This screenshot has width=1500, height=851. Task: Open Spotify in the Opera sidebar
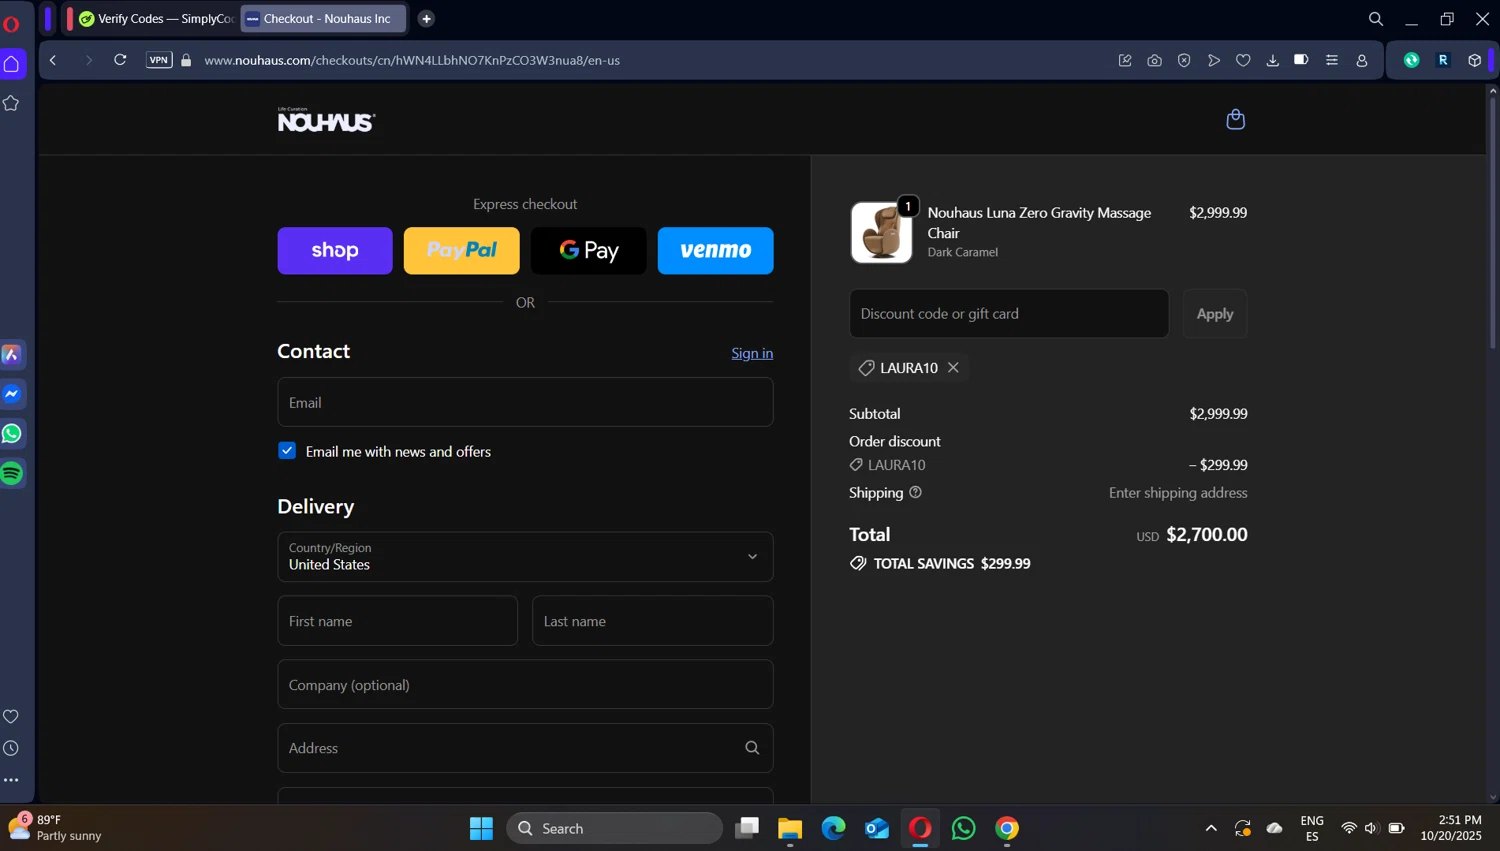click(12, 473)
